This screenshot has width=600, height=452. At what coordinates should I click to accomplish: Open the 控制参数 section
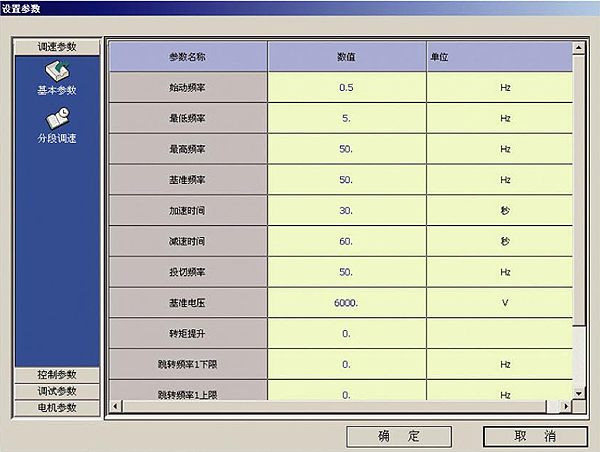[56, 374]
